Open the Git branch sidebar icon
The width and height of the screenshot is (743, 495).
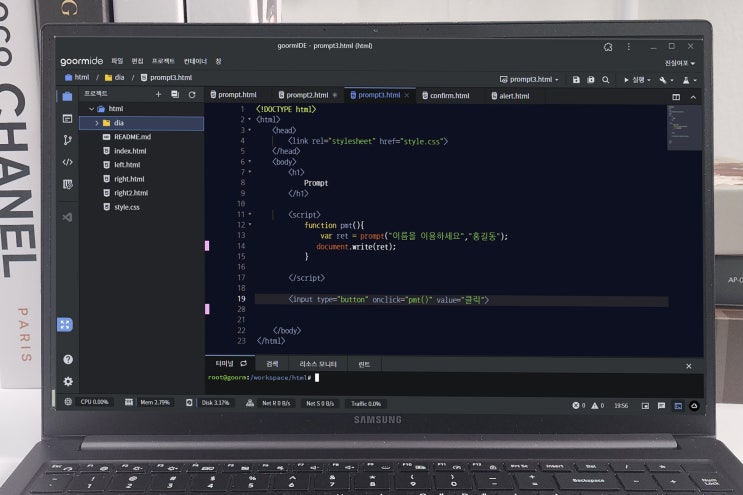67,140
